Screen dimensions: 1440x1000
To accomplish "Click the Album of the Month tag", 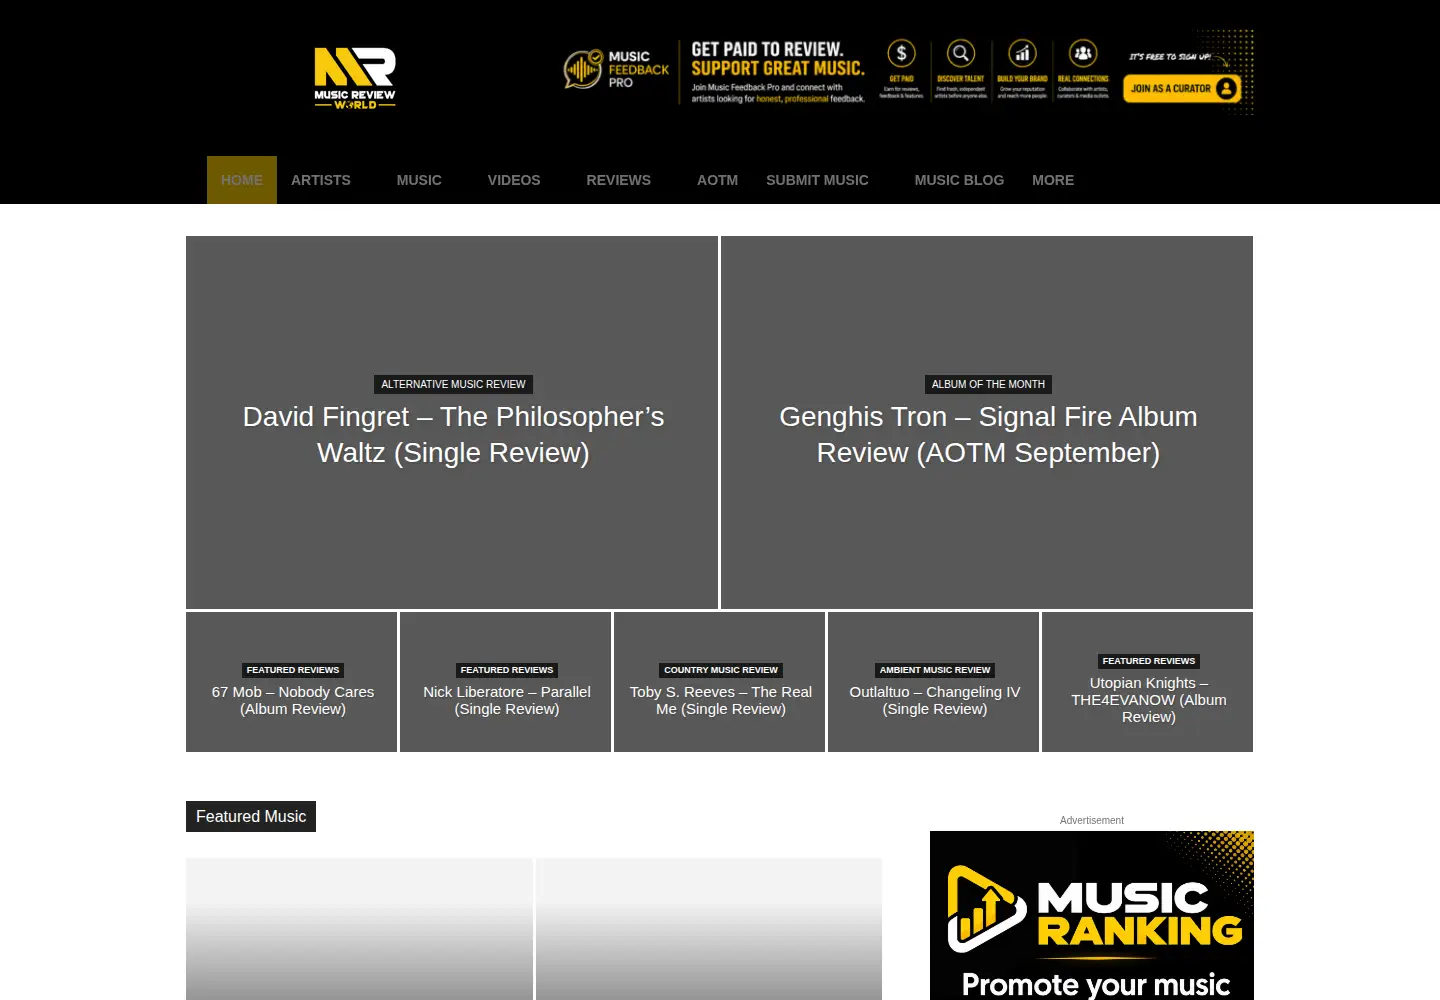I will point(988,384).
